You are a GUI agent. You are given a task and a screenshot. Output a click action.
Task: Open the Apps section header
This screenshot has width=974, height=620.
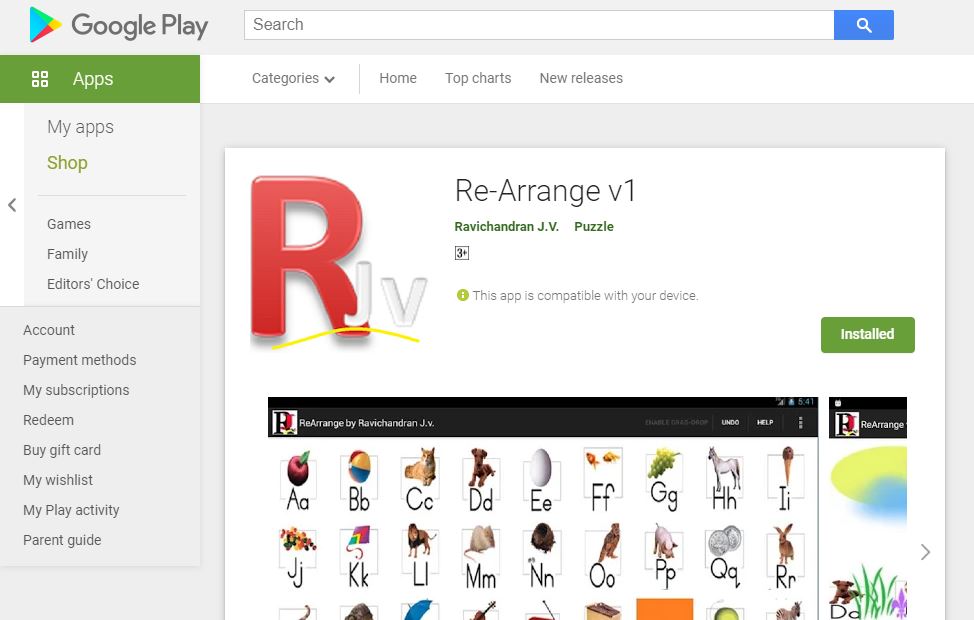100,79
